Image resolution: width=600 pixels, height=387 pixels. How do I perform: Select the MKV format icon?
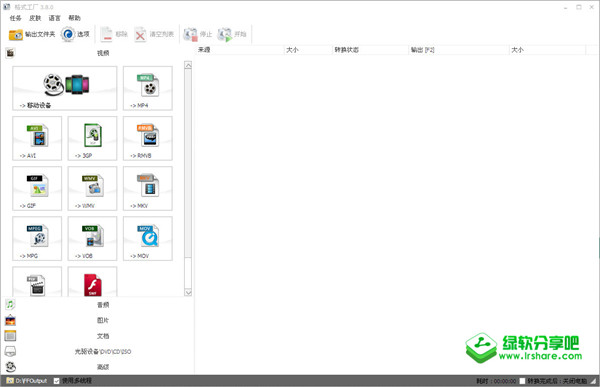(148, 188)
